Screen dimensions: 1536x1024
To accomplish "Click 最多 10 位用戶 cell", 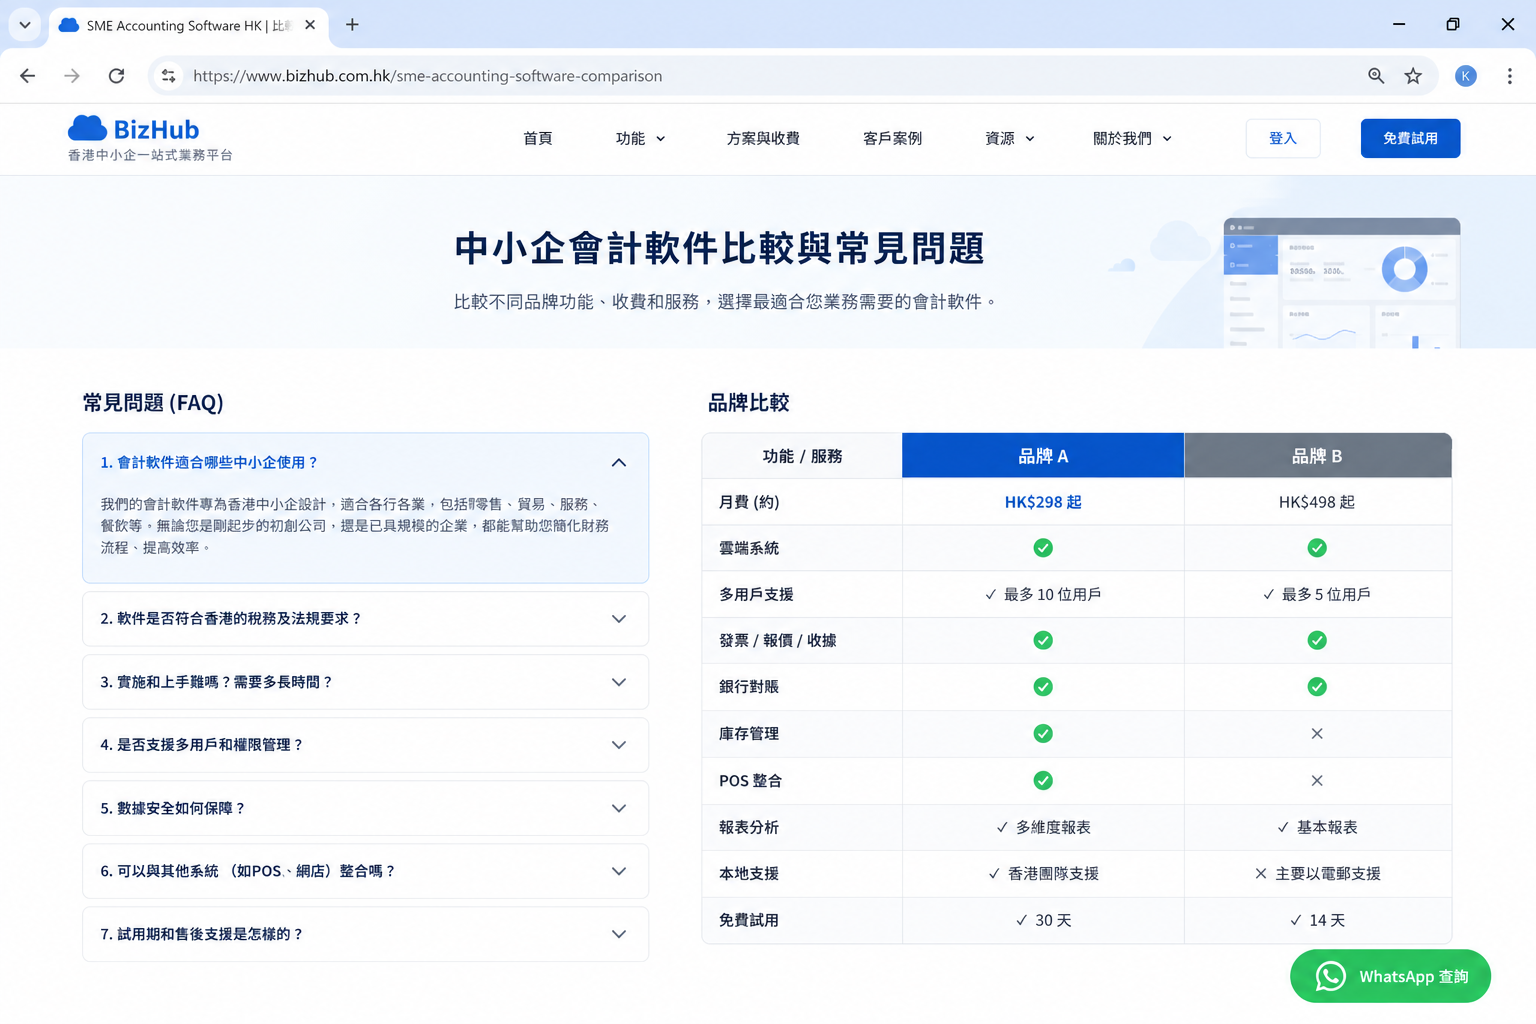I will (x=1043, y=595).
